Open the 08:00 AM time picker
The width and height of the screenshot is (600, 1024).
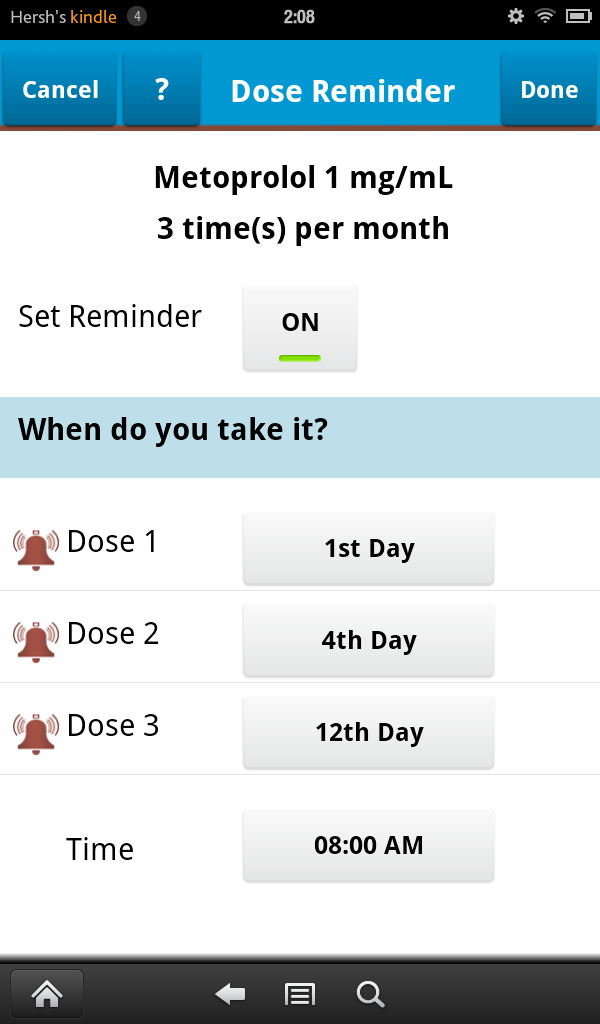click(x=368, y=844)
